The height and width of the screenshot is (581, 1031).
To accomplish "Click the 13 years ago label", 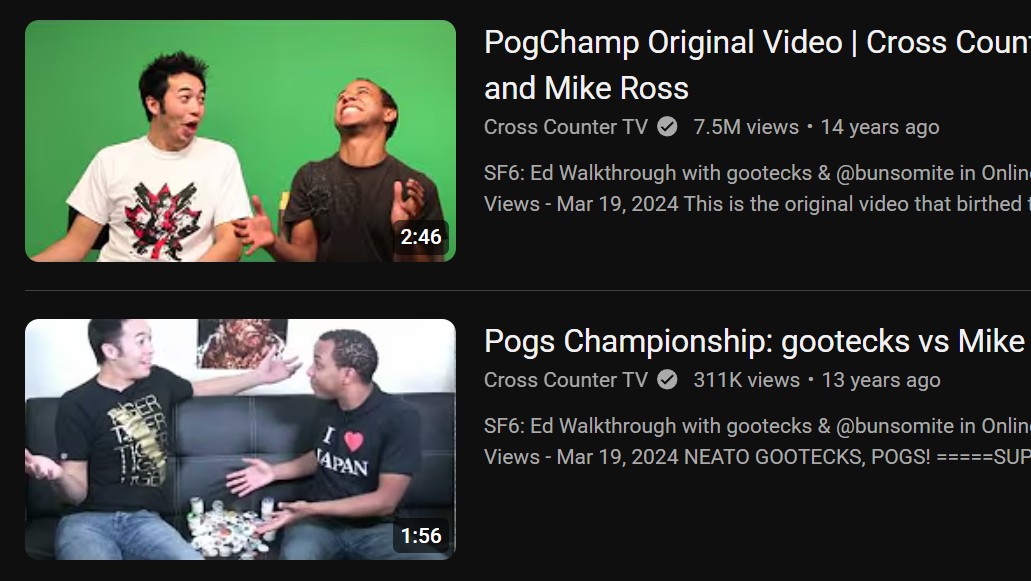I will [881, 380].
